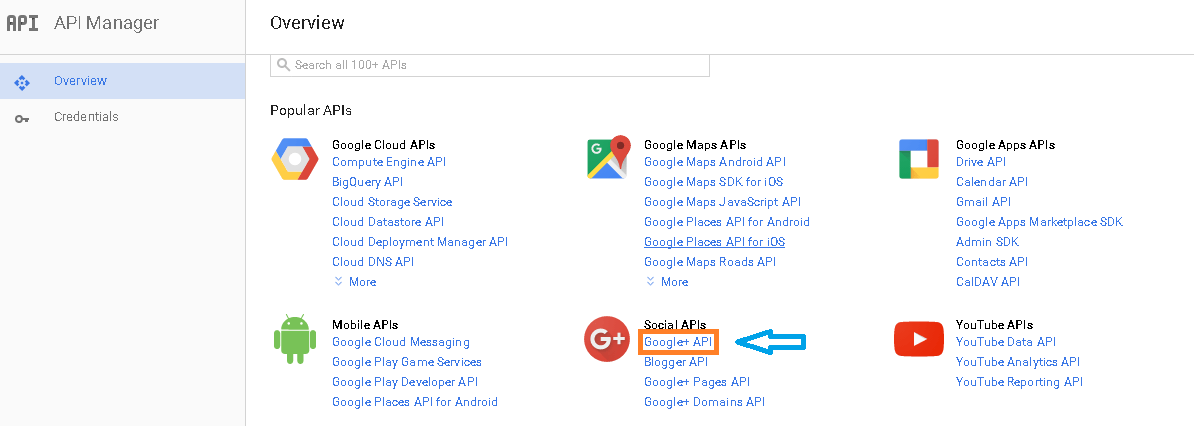Screen dimensions: 1194x426
Task: Open Cloud Deployment Manager API link
Action: point(420,242)
